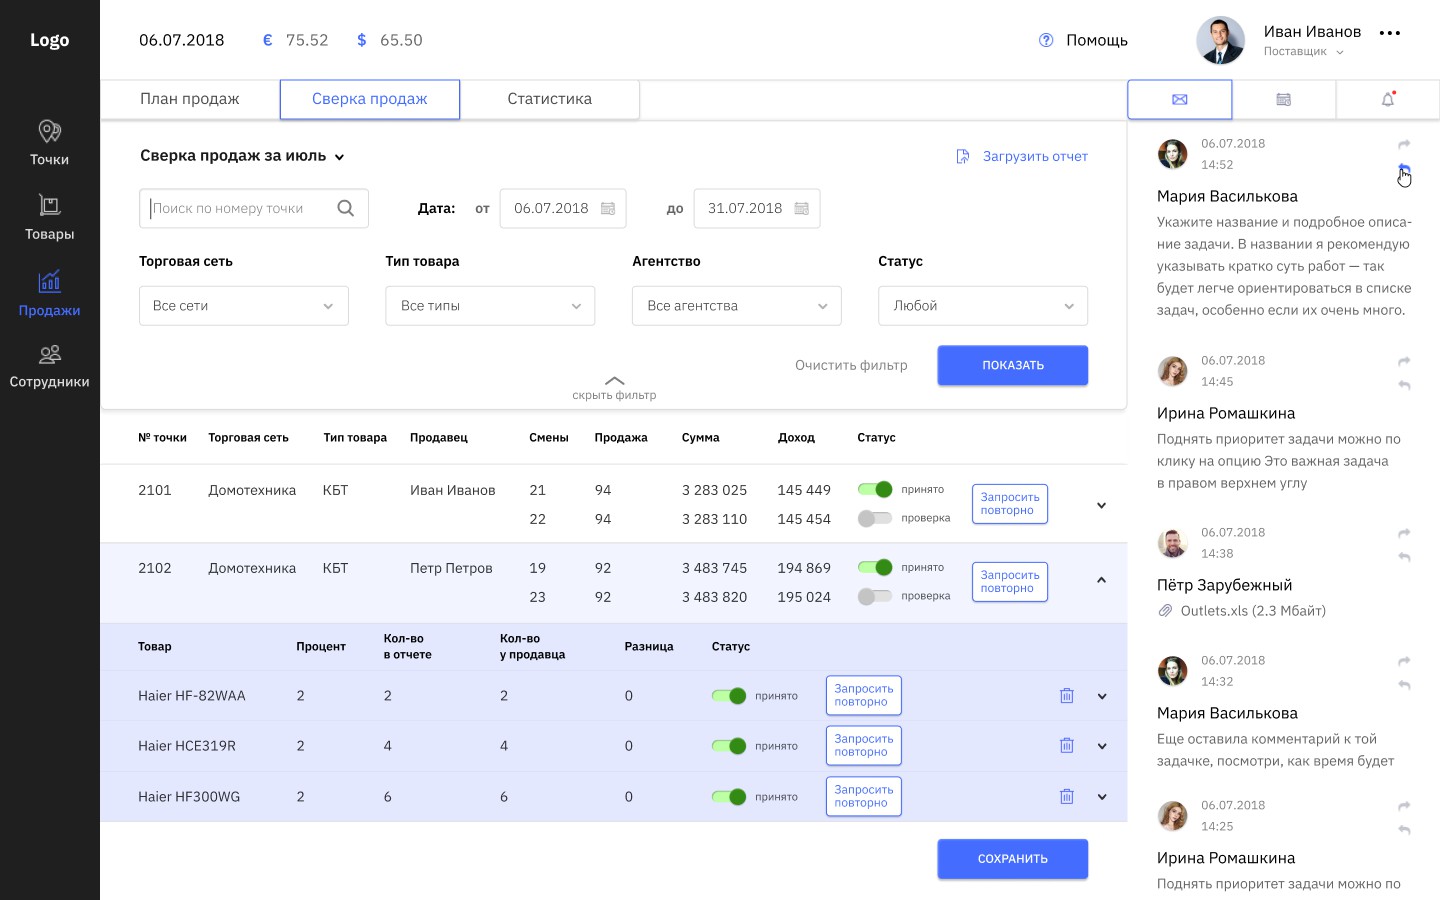Expand Haier HF300WG row

click(1102, 797)
